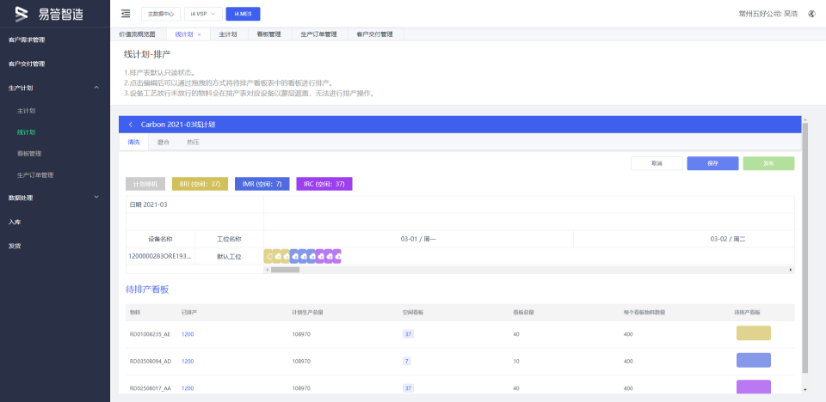Select the first yellow kanban card on 03-01
The width and height of the screenshot is (826, 402).
click(x=268, y=257)
